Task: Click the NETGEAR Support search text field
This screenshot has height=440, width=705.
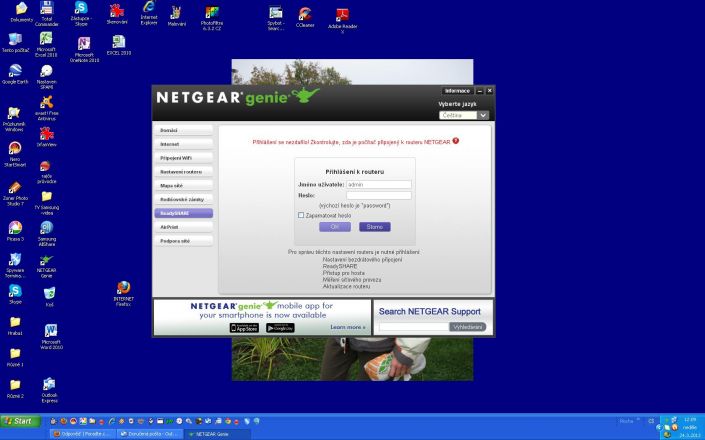Action: coord(414,327)
